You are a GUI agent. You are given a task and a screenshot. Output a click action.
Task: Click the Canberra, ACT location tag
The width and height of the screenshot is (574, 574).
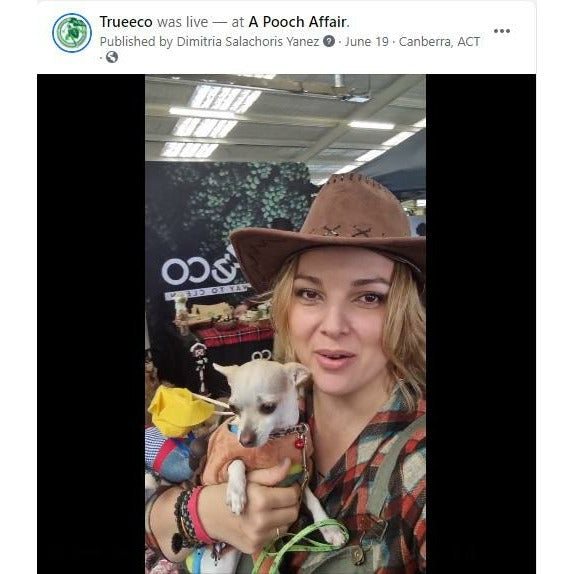439,41
